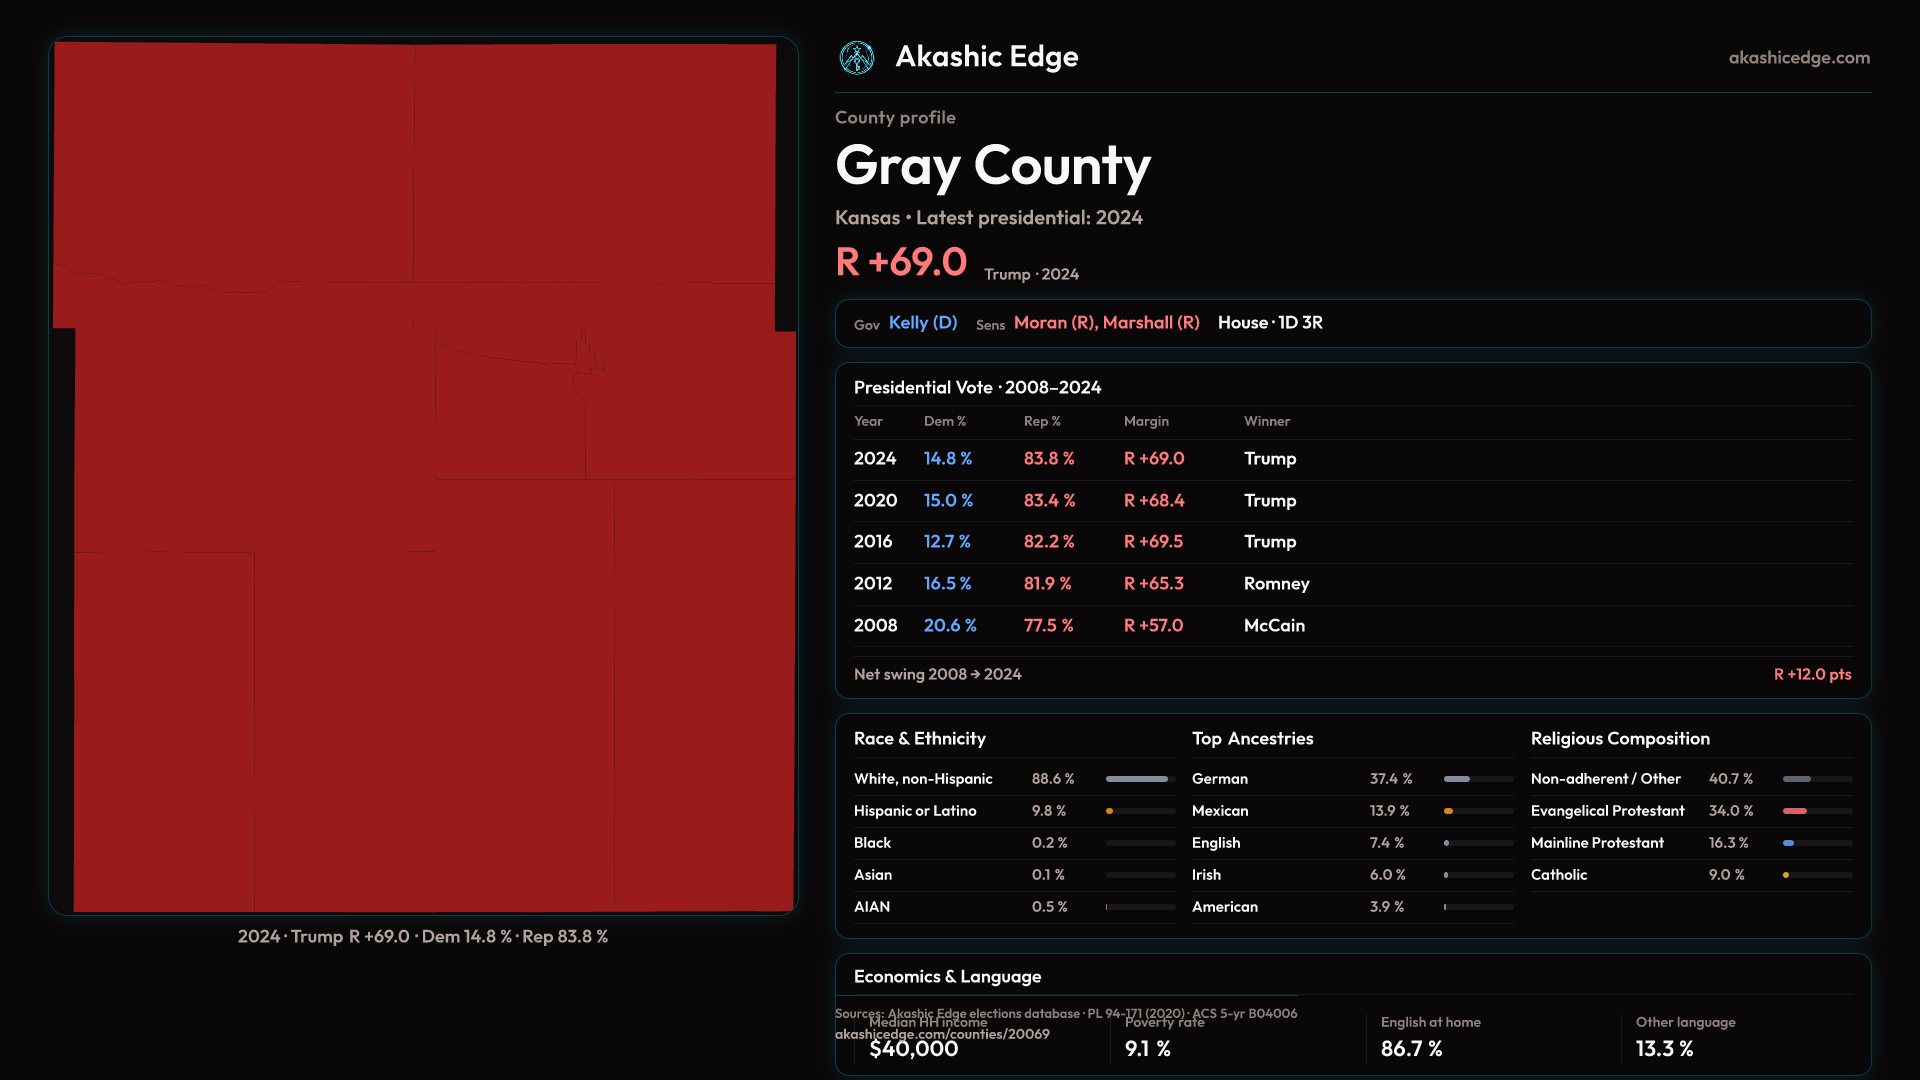Click the Margin column header

(1146, 422)
